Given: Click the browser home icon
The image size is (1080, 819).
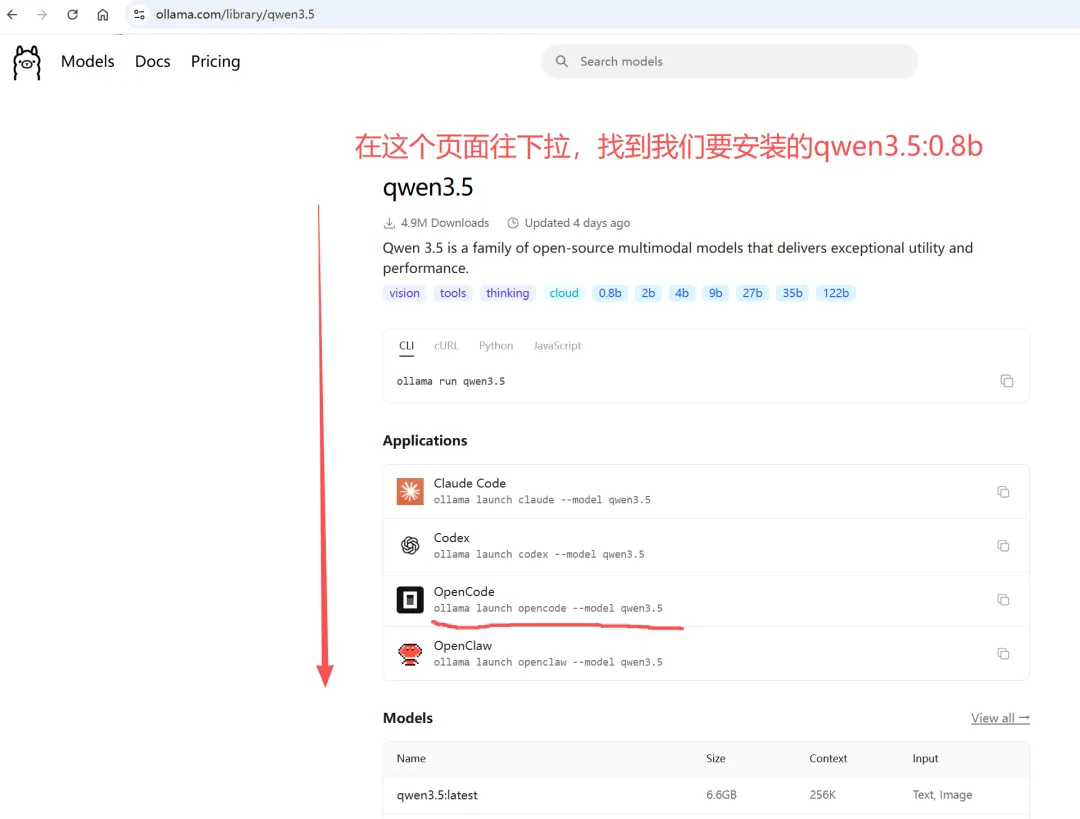Looking at the screenshot, I should [x=103, y=14].
